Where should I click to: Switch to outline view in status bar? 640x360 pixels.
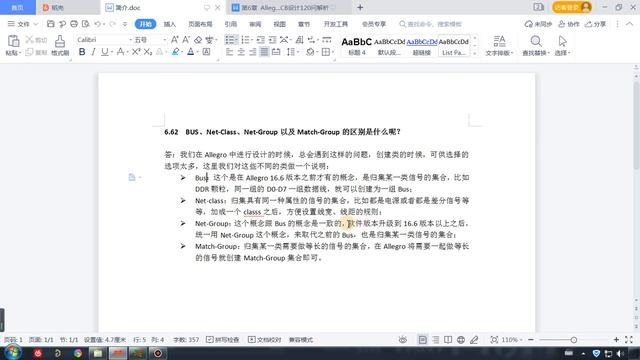pos(436,340)
